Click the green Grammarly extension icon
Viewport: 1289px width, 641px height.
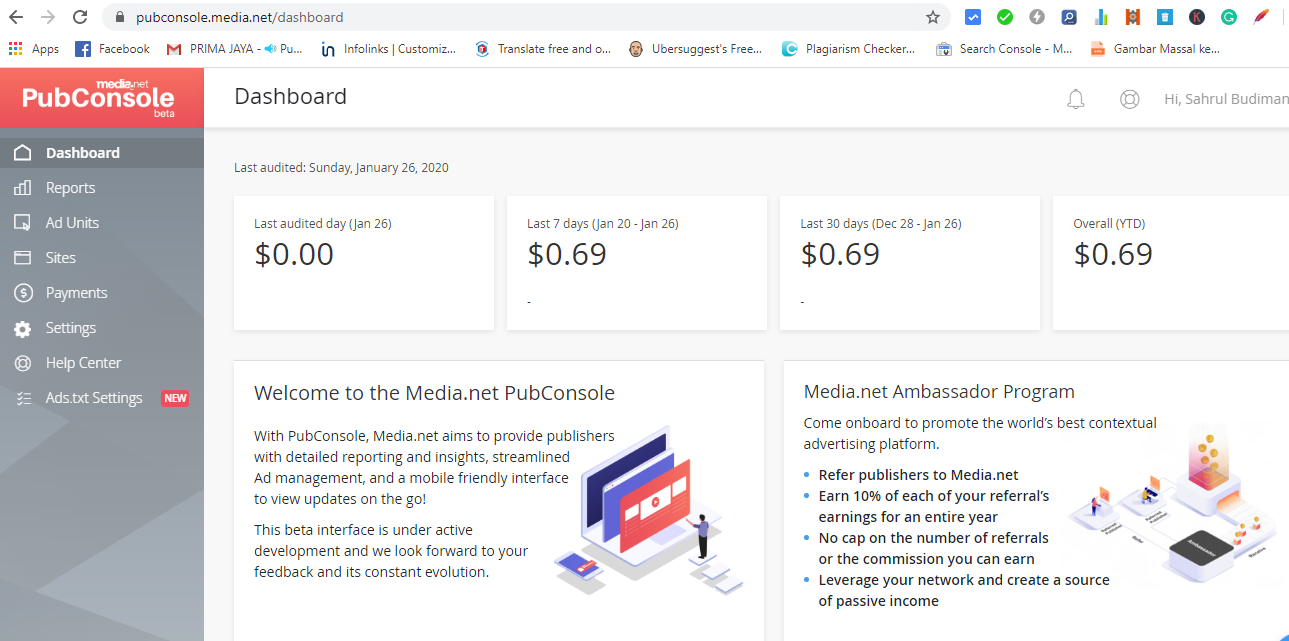tap(1229, 17)
